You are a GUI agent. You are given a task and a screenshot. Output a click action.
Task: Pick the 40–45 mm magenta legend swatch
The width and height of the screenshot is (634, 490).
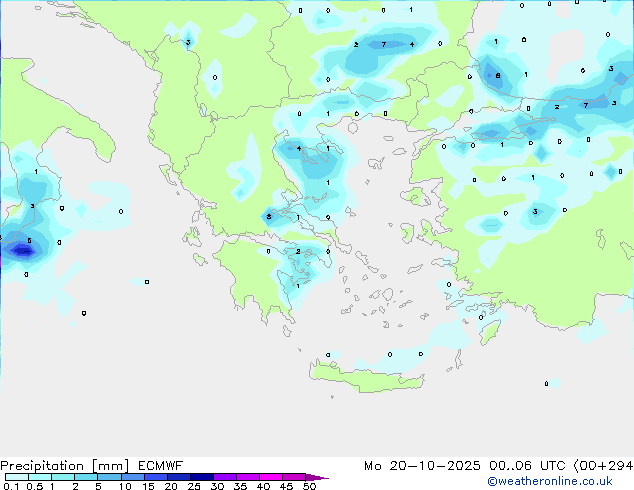[271, 477]
